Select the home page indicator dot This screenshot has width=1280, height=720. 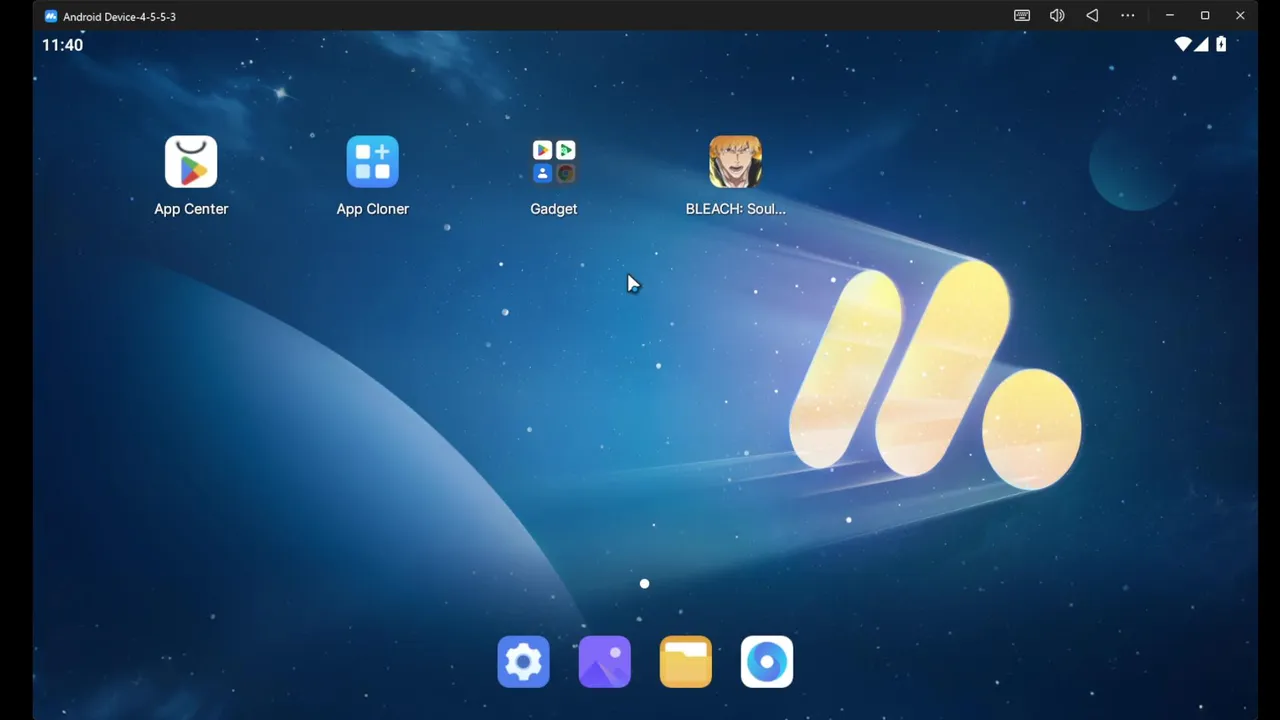[x=644, y=584]
